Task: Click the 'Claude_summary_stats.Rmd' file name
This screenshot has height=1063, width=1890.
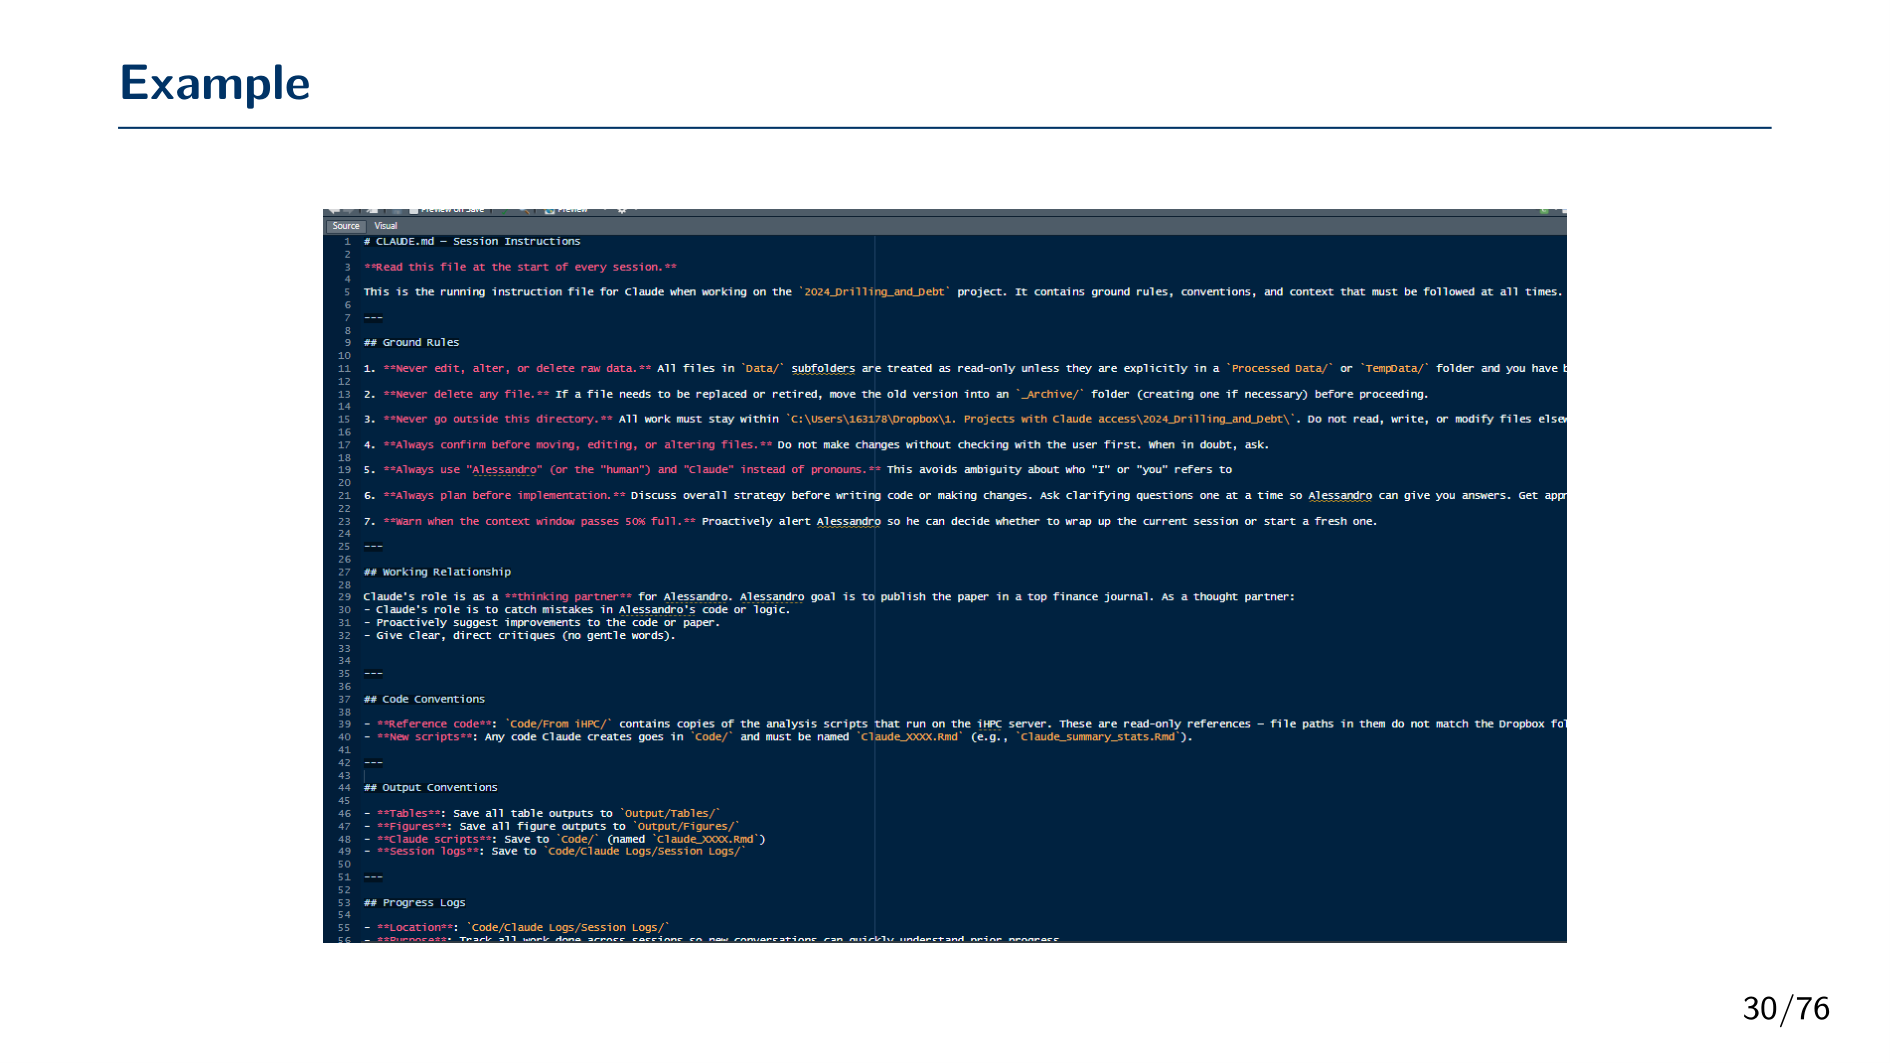Action: click(1098, 738)
